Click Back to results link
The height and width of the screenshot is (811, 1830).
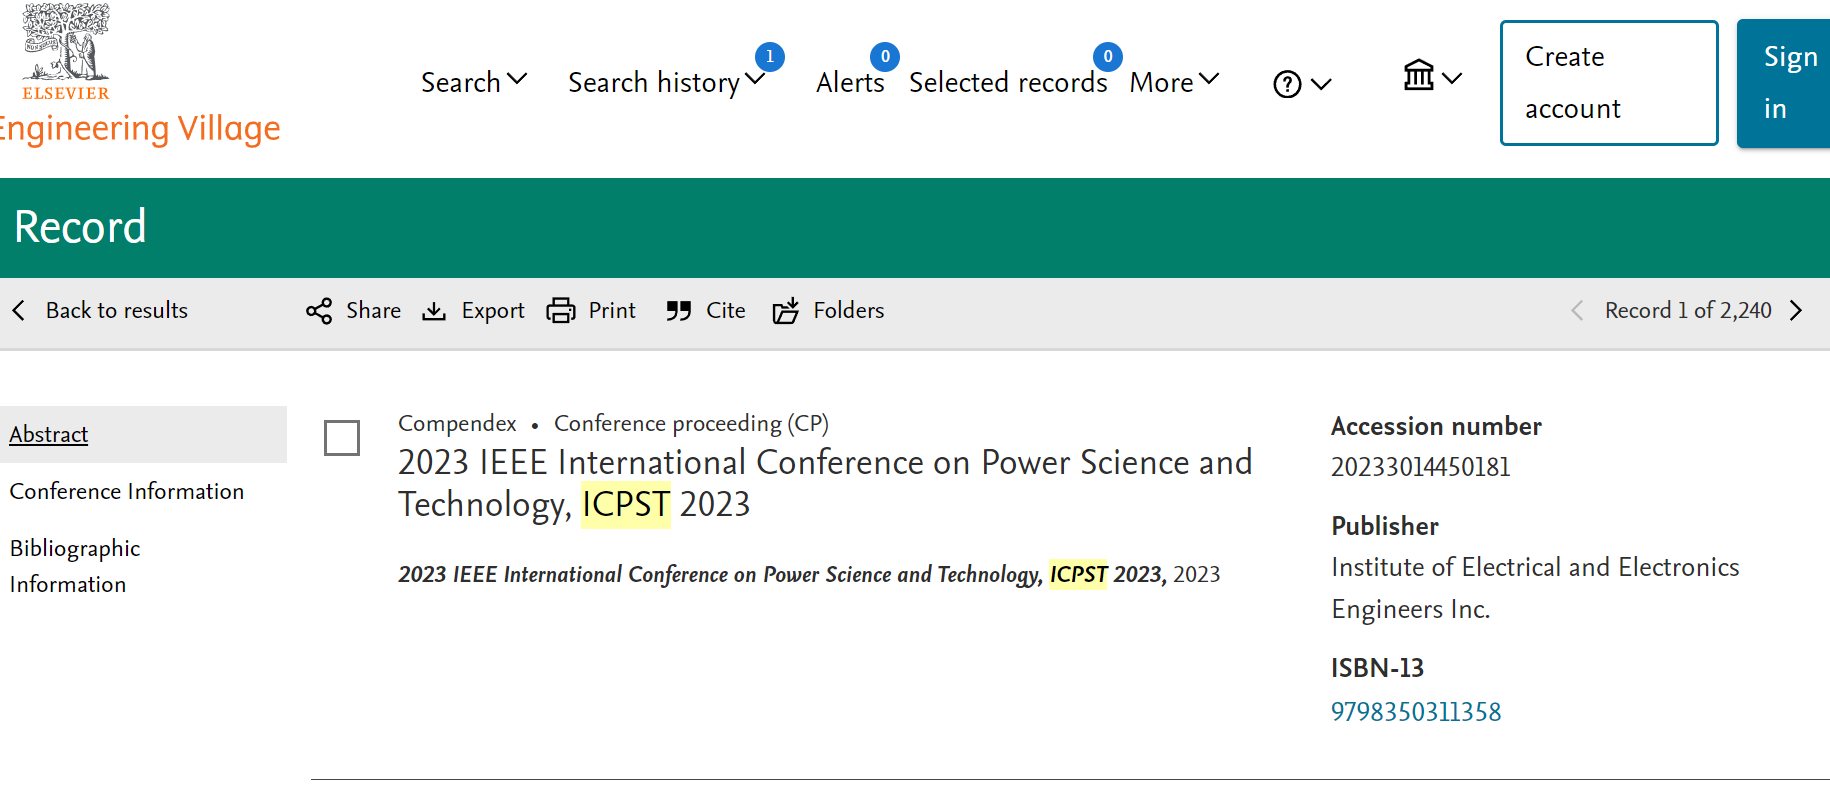coord(117,311)
